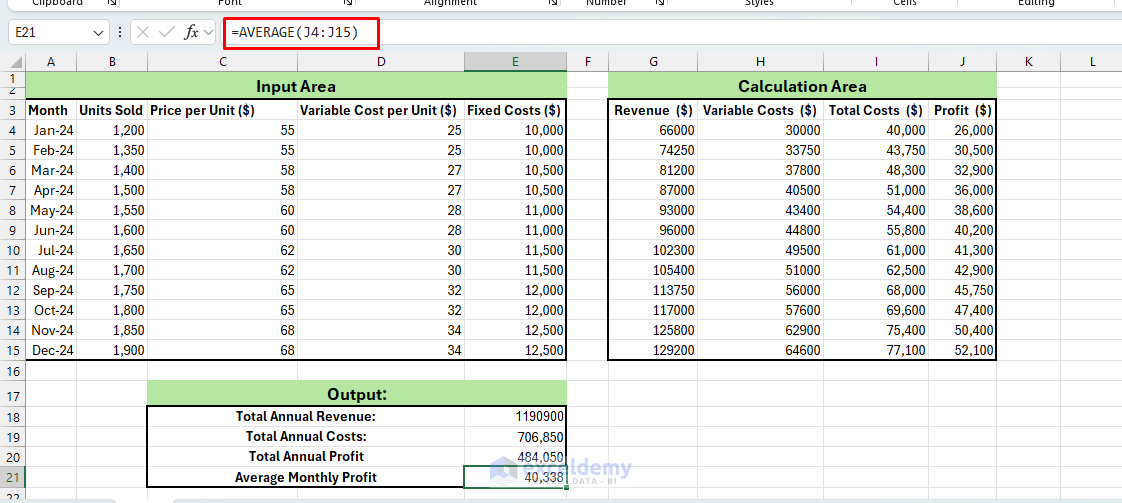Select the price cell in Mar-24 row
Image resolution: width=1122 pixels, height=503 pixels.
(223, 170)
